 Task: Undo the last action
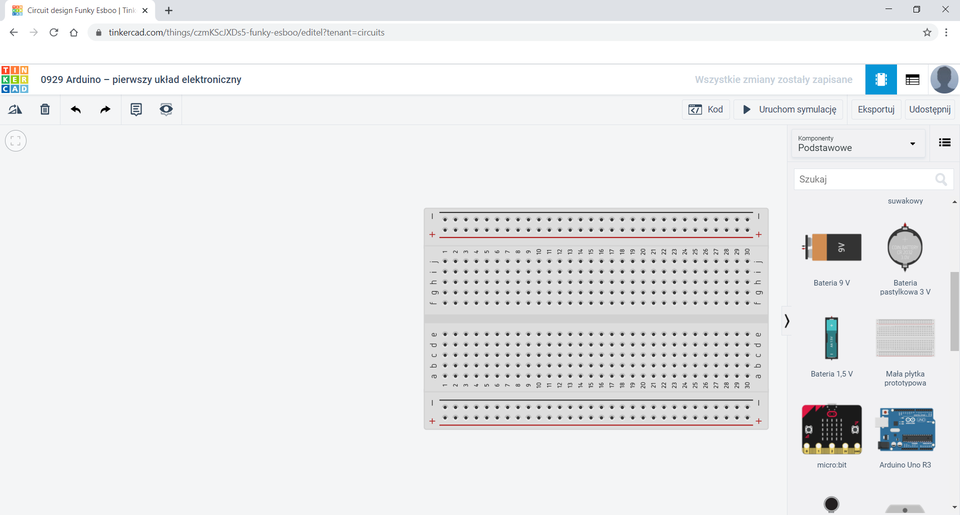76,109
